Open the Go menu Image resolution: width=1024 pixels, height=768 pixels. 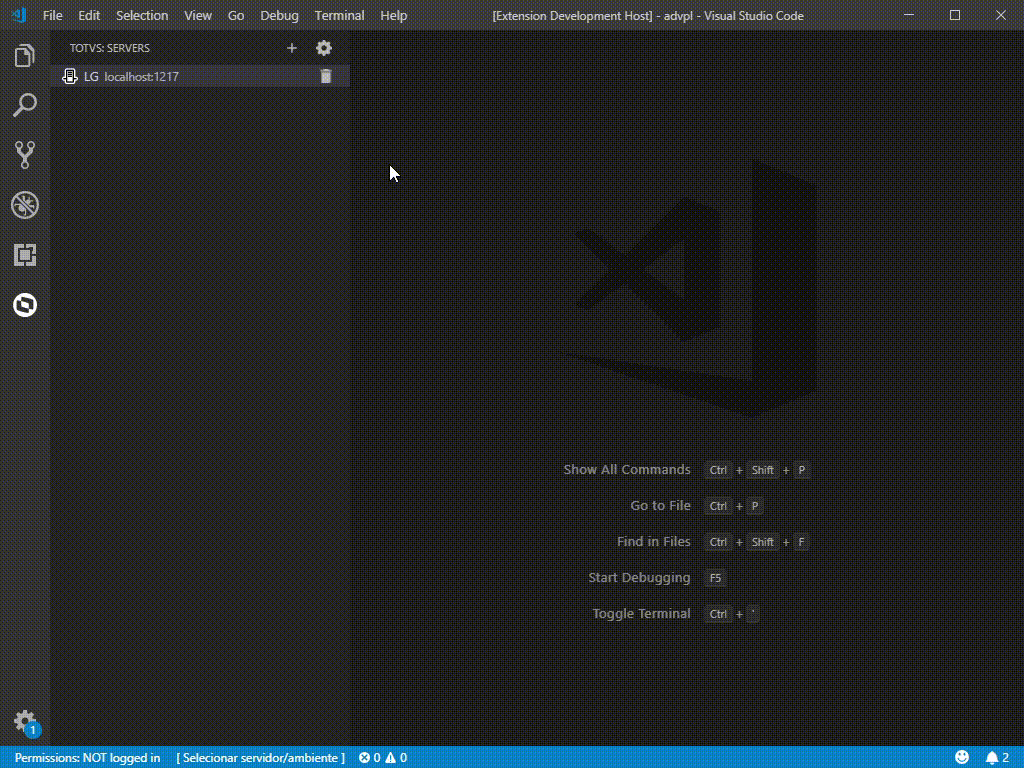236,16
